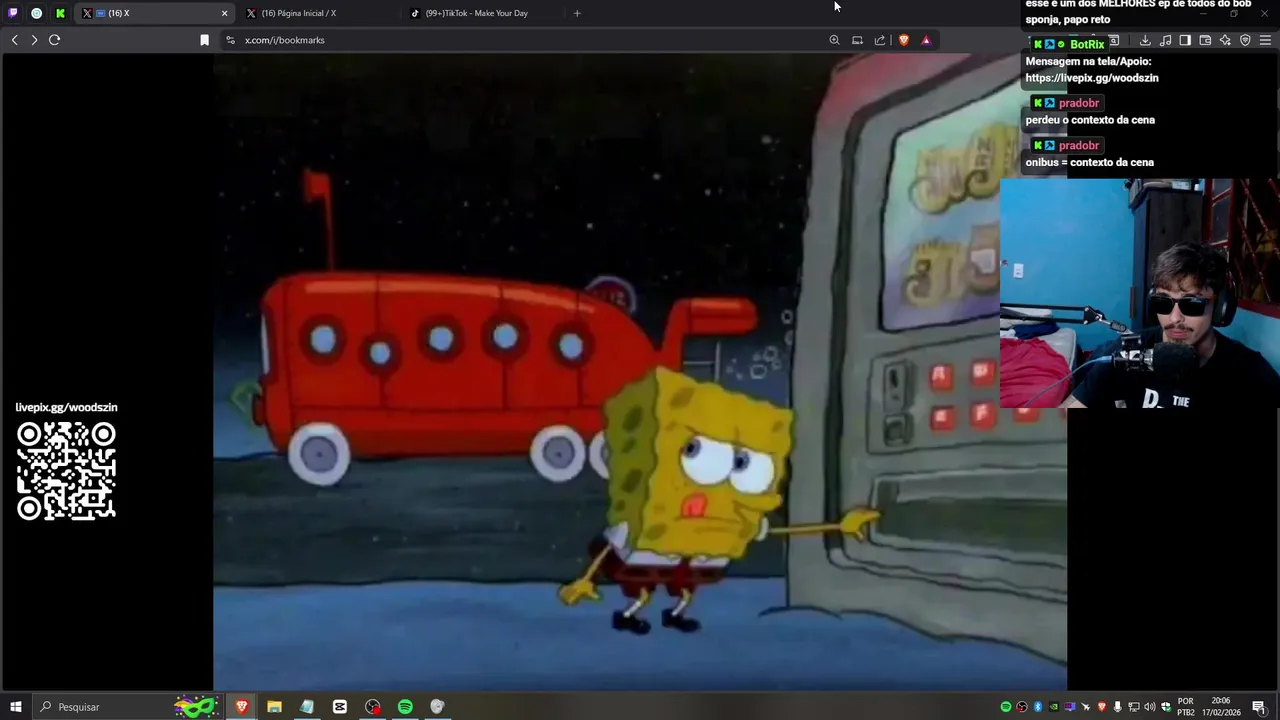Image resolution: width=1280 pixels, height=720 pixels.
Task: Open the clock showing 20:06
Action: pyautogui.click(x=1221, y=707)
